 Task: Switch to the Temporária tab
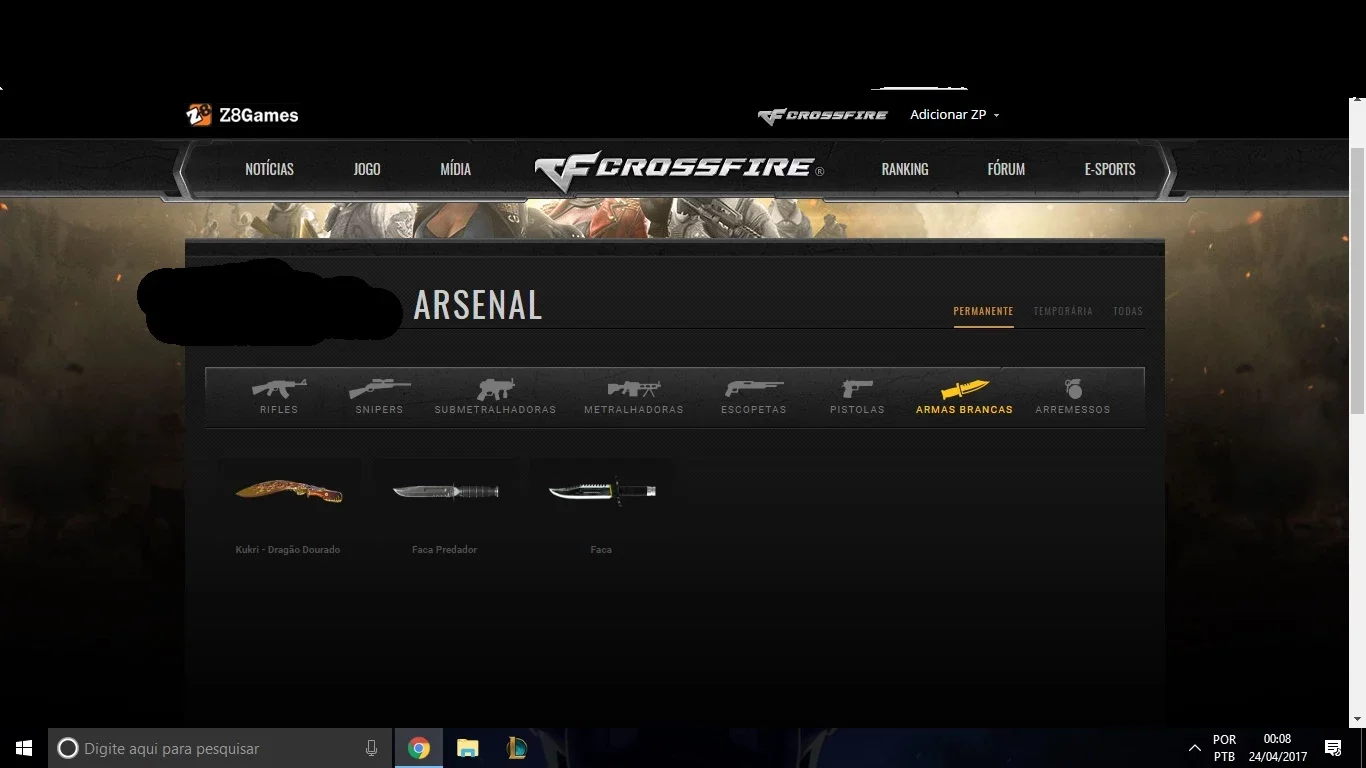pos(1063,311)
